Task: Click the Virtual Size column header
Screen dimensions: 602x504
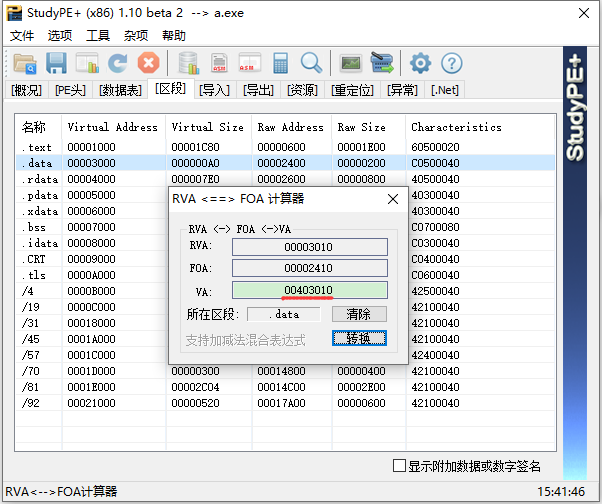Action: tap(208, 127)
